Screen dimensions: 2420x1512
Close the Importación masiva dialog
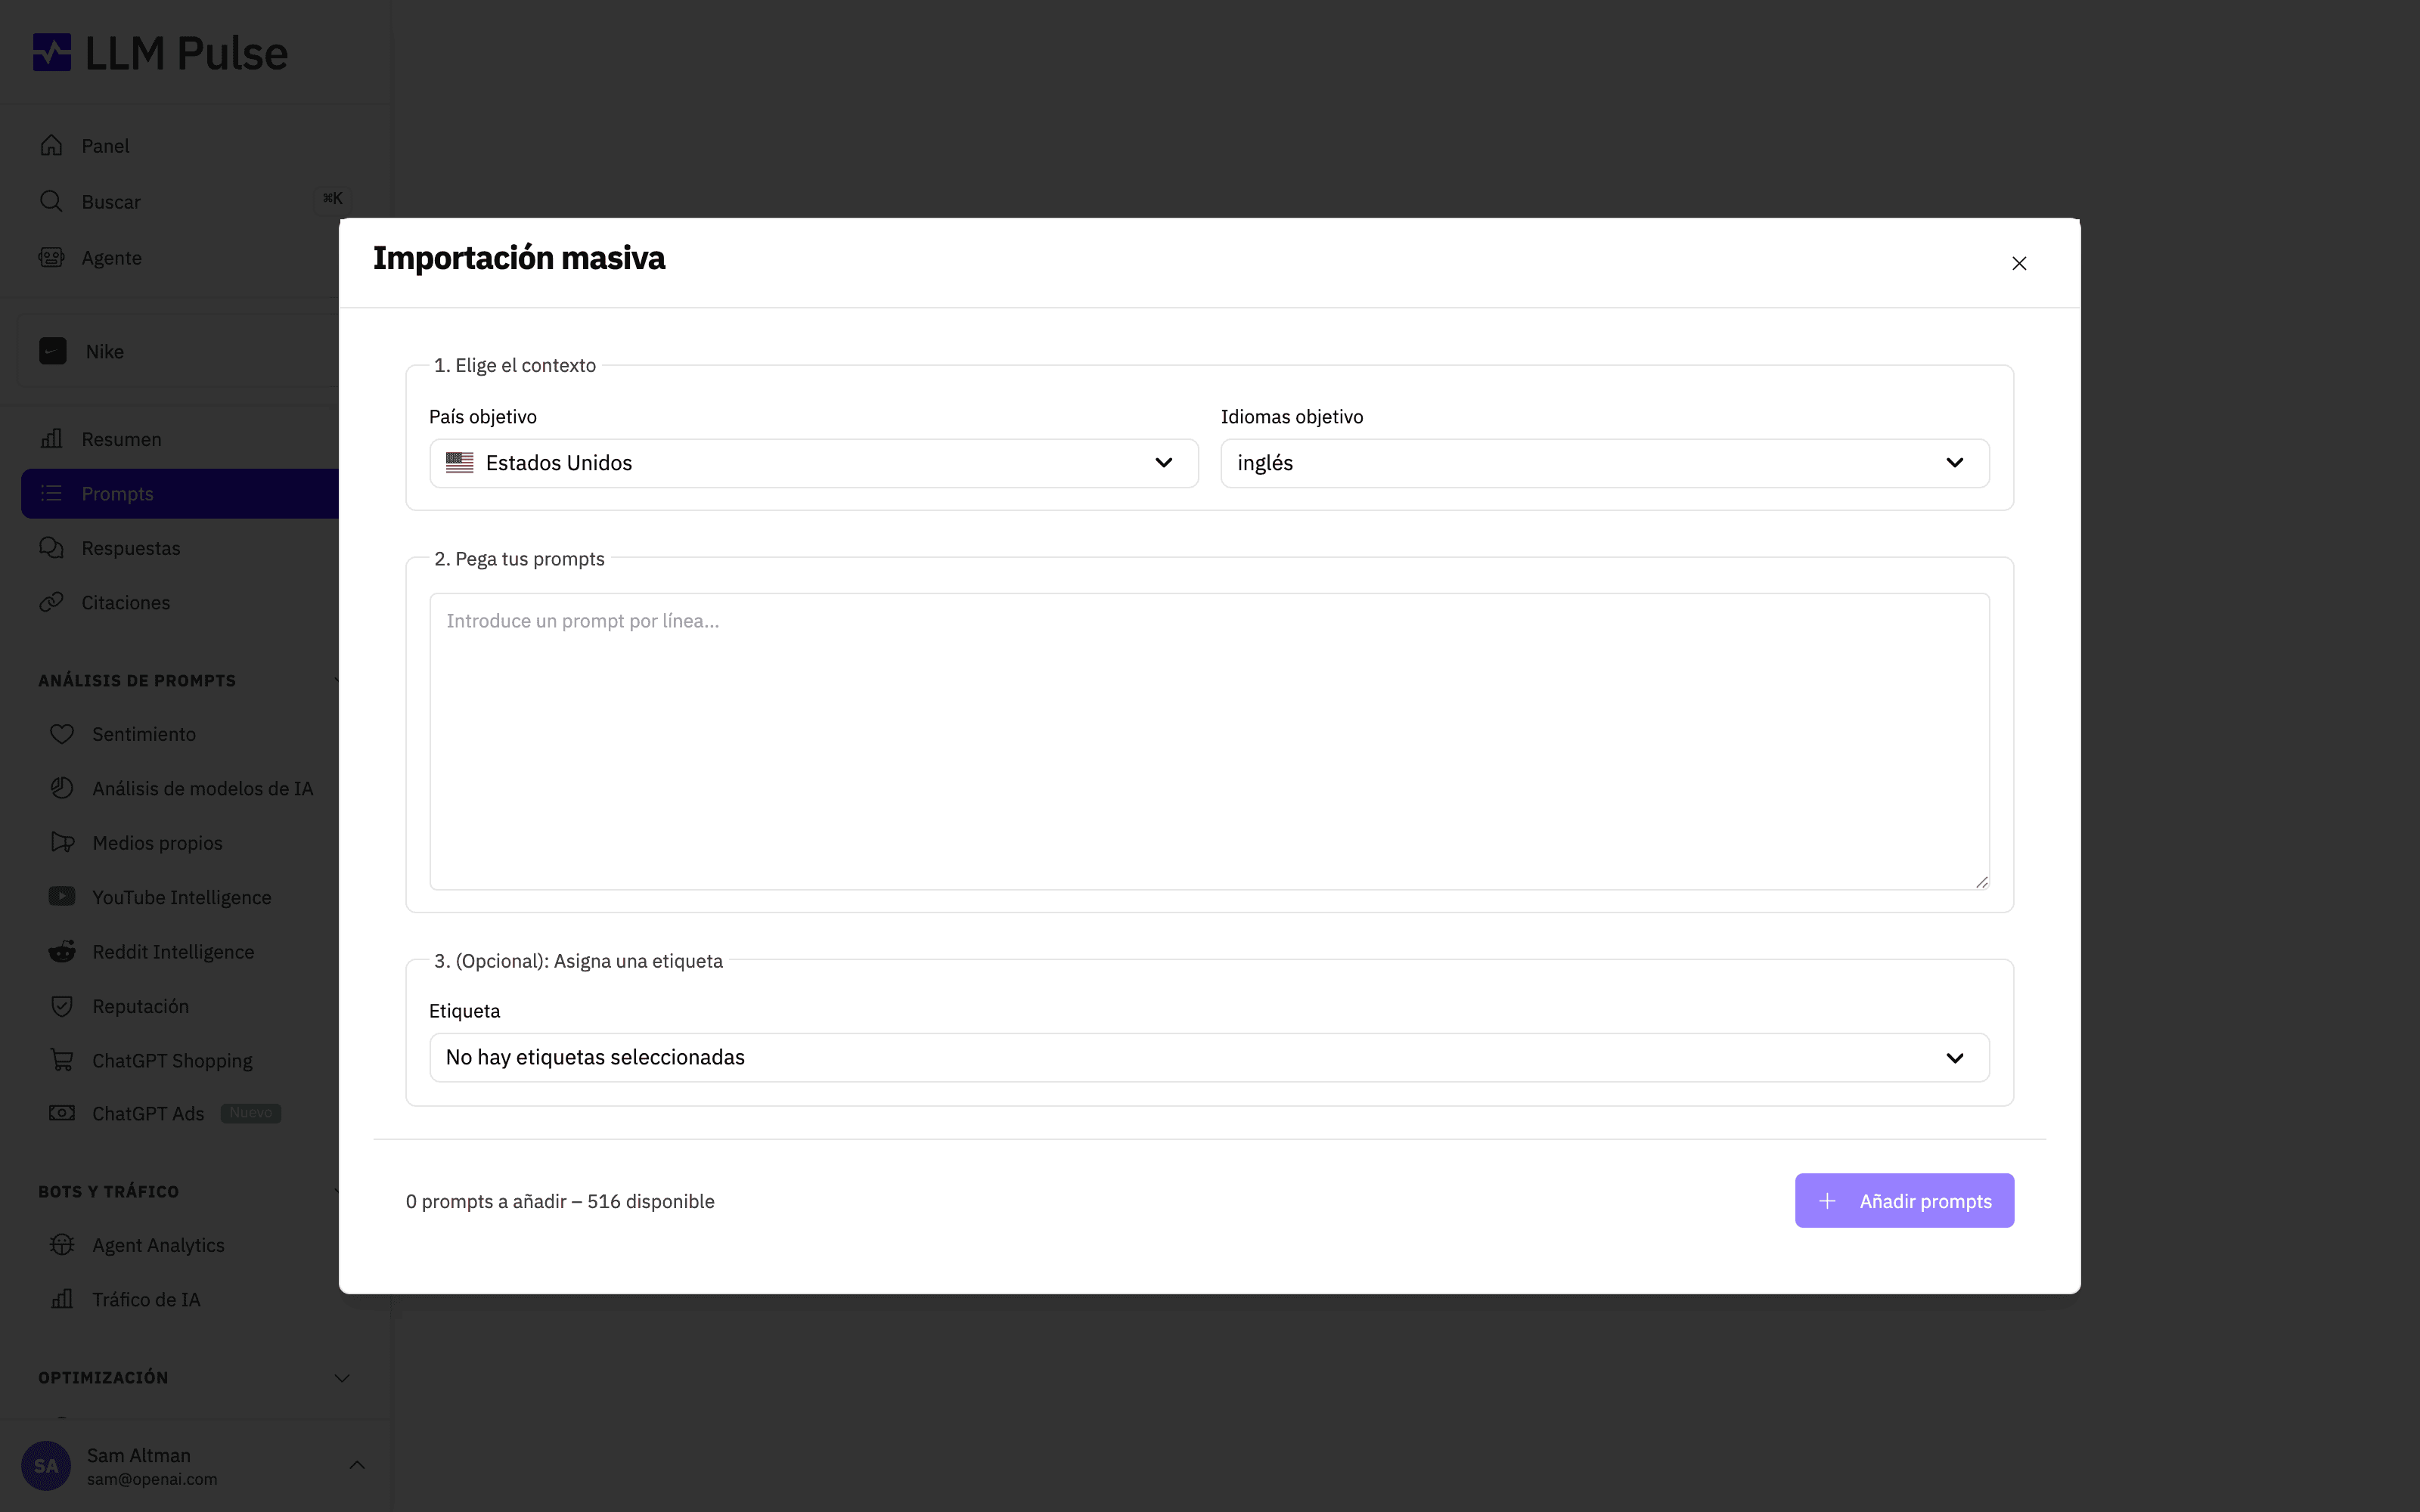pos(2019,263)
